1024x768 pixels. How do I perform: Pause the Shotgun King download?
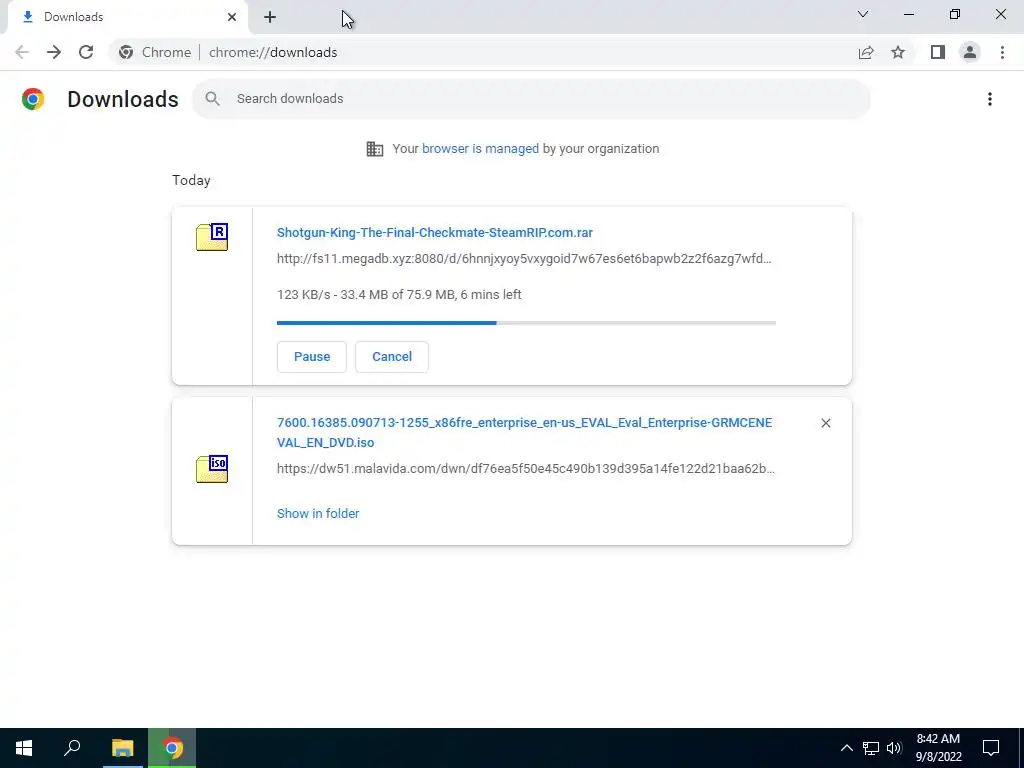click(x=312, y=357)
